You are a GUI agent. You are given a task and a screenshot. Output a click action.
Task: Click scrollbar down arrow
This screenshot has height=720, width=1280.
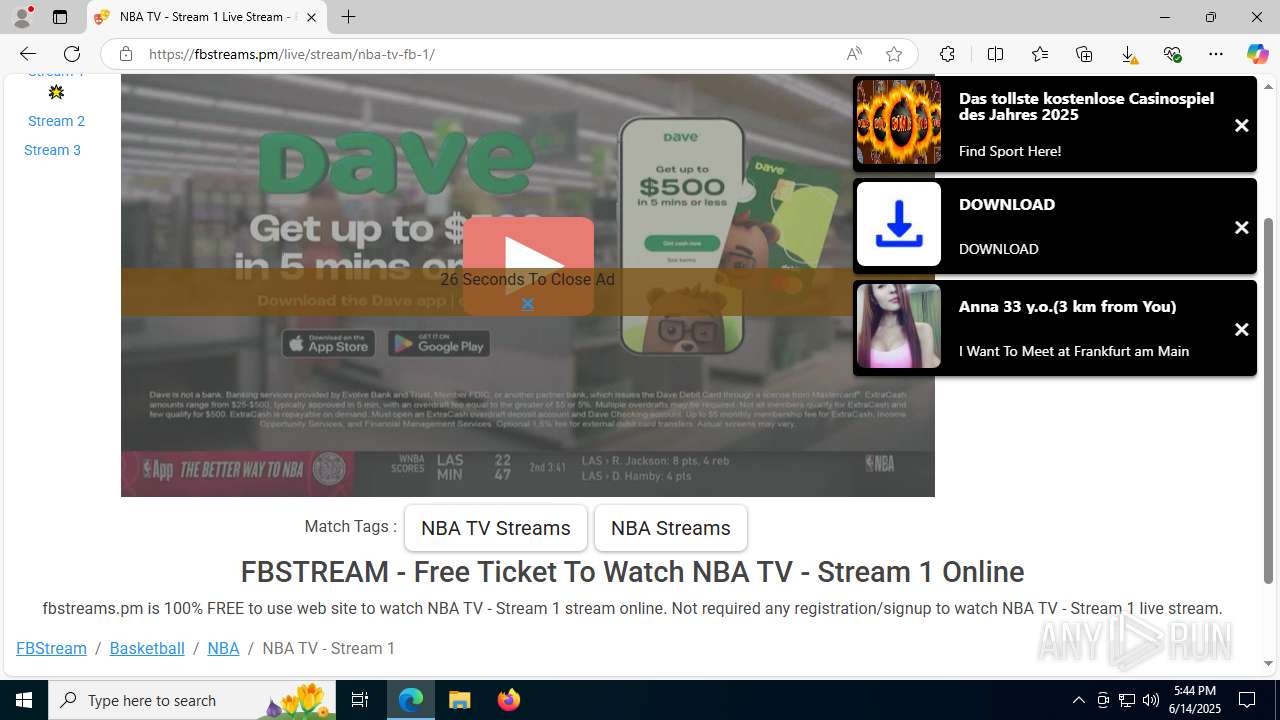(1269, 664)
